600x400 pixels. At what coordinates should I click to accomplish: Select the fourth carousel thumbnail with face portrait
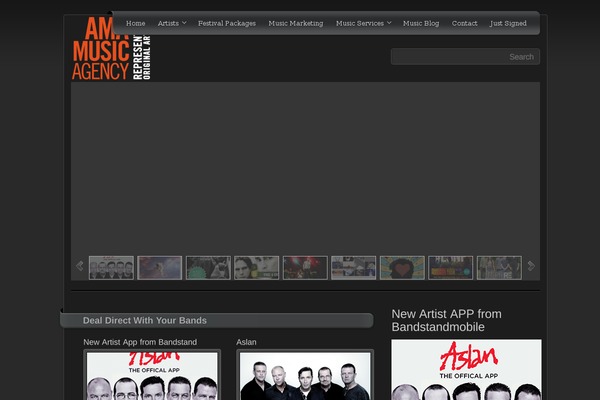pos(256,268)
